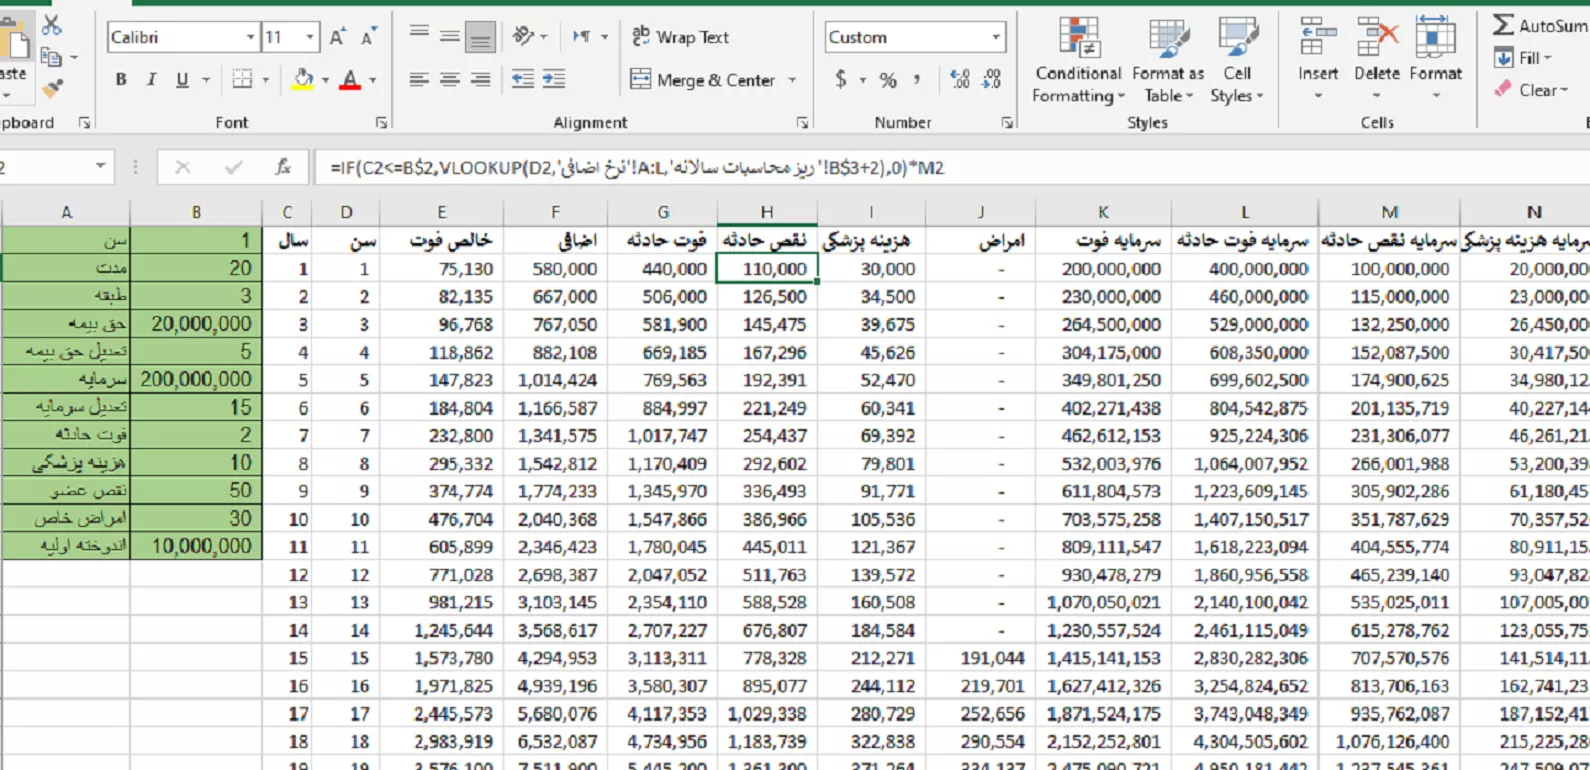
Task: Open Alignment settings dialog launcher
Action: point(802,123)
